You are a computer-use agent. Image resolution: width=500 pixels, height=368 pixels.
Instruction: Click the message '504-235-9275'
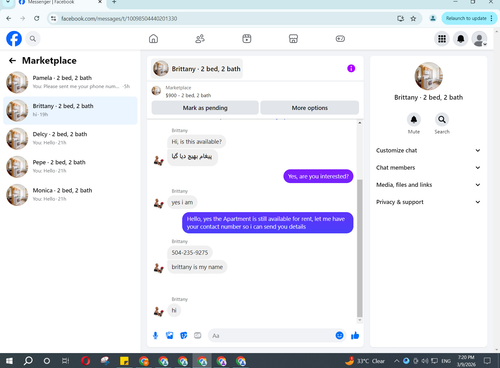tap(190, 252)
